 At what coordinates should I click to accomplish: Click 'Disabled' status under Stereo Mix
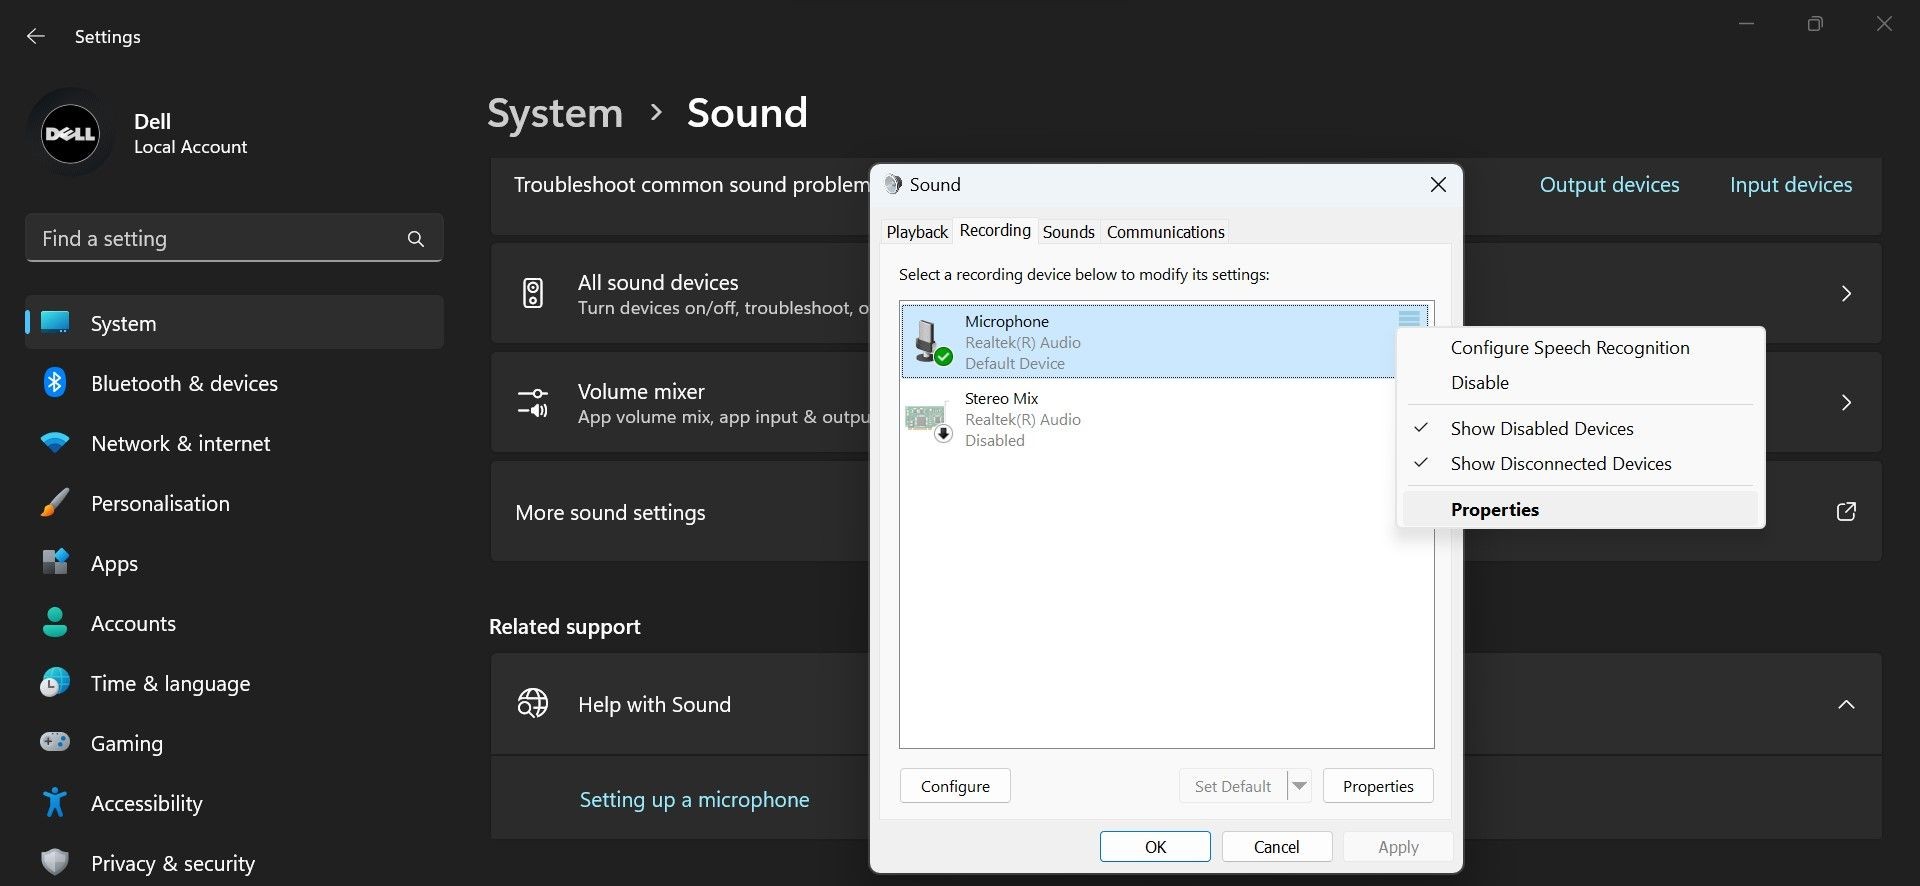pos(994,440)
